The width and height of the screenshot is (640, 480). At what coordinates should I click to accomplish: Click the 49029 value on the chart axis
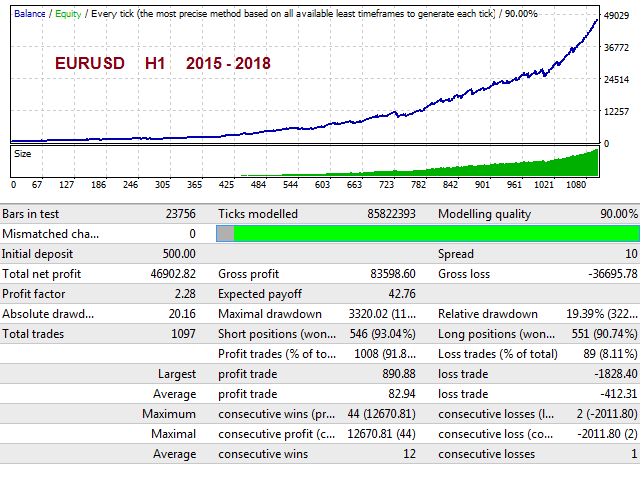pyautogui.click(x=616, y=16)
